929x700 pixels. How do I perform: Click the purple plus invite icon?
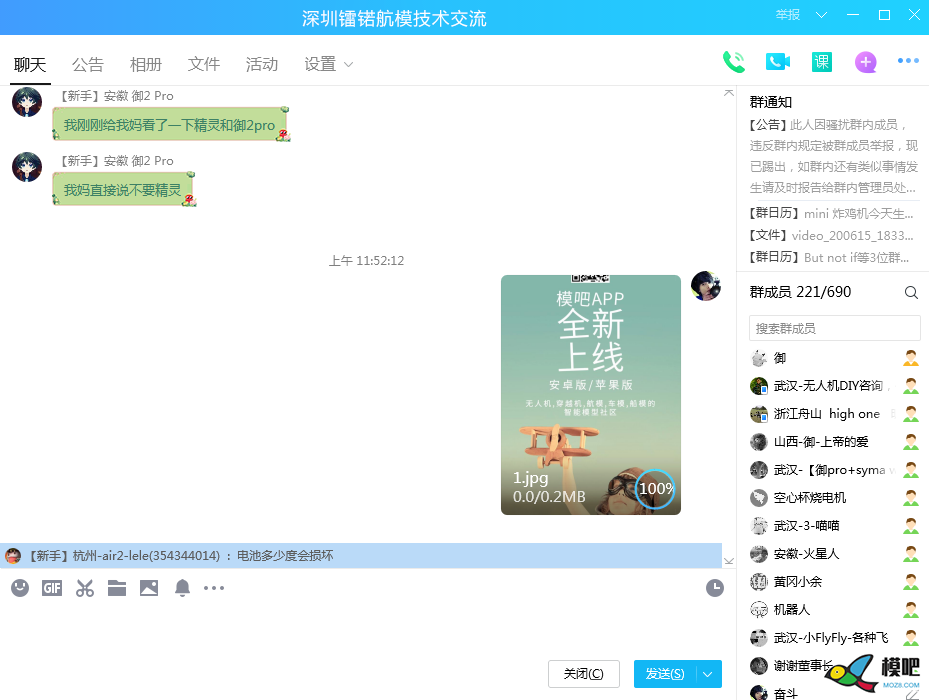click(866, 62)
